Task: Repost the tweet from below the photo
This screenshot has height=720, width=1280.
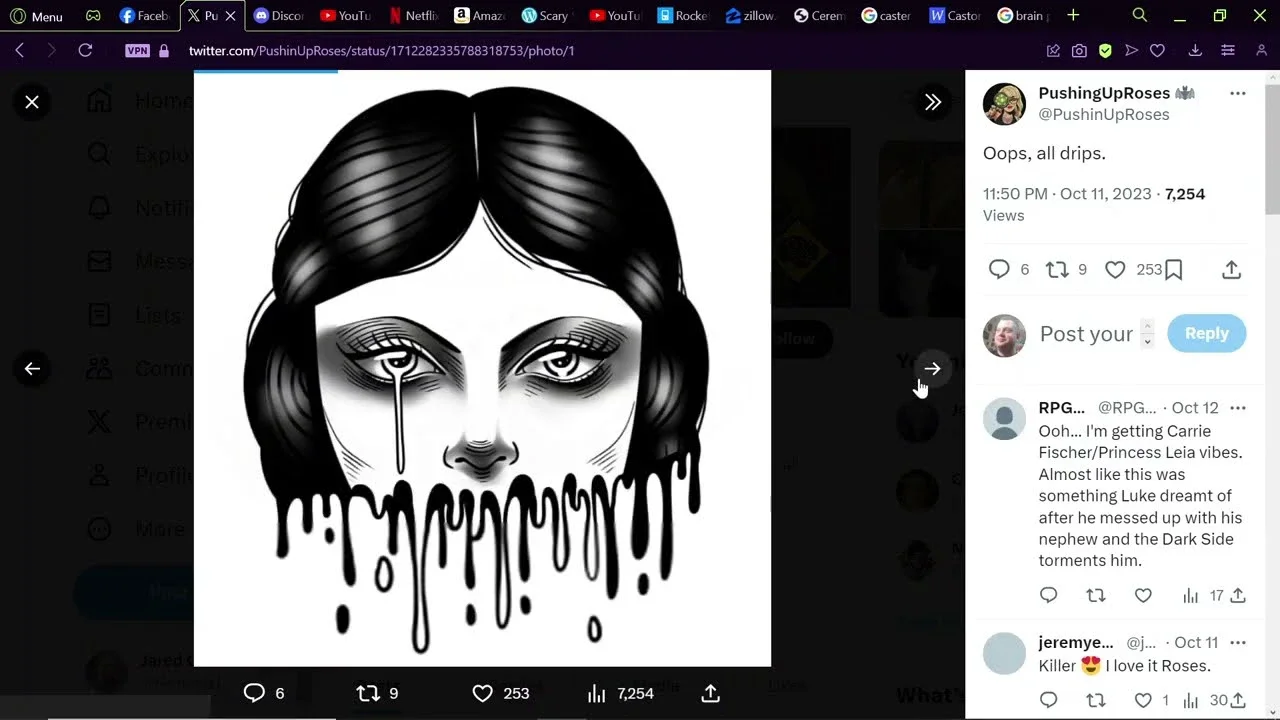Action: [x=368, y=693]
